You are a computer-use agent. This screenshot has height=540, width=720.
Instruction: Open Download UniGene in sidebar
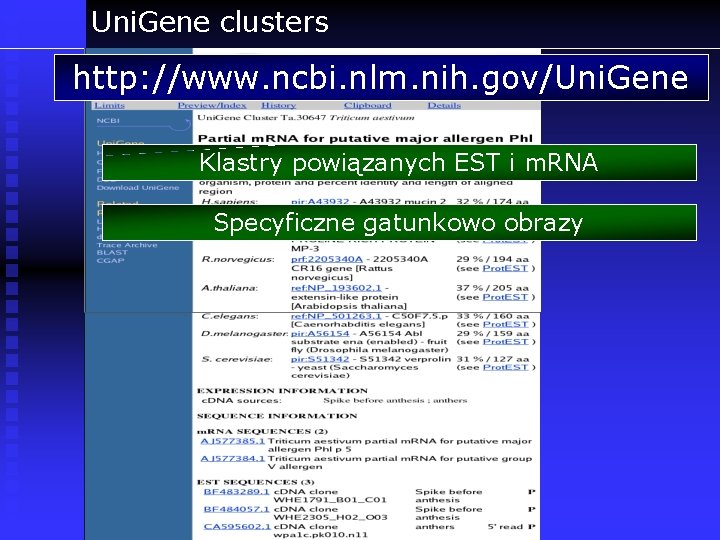(138, 187)
